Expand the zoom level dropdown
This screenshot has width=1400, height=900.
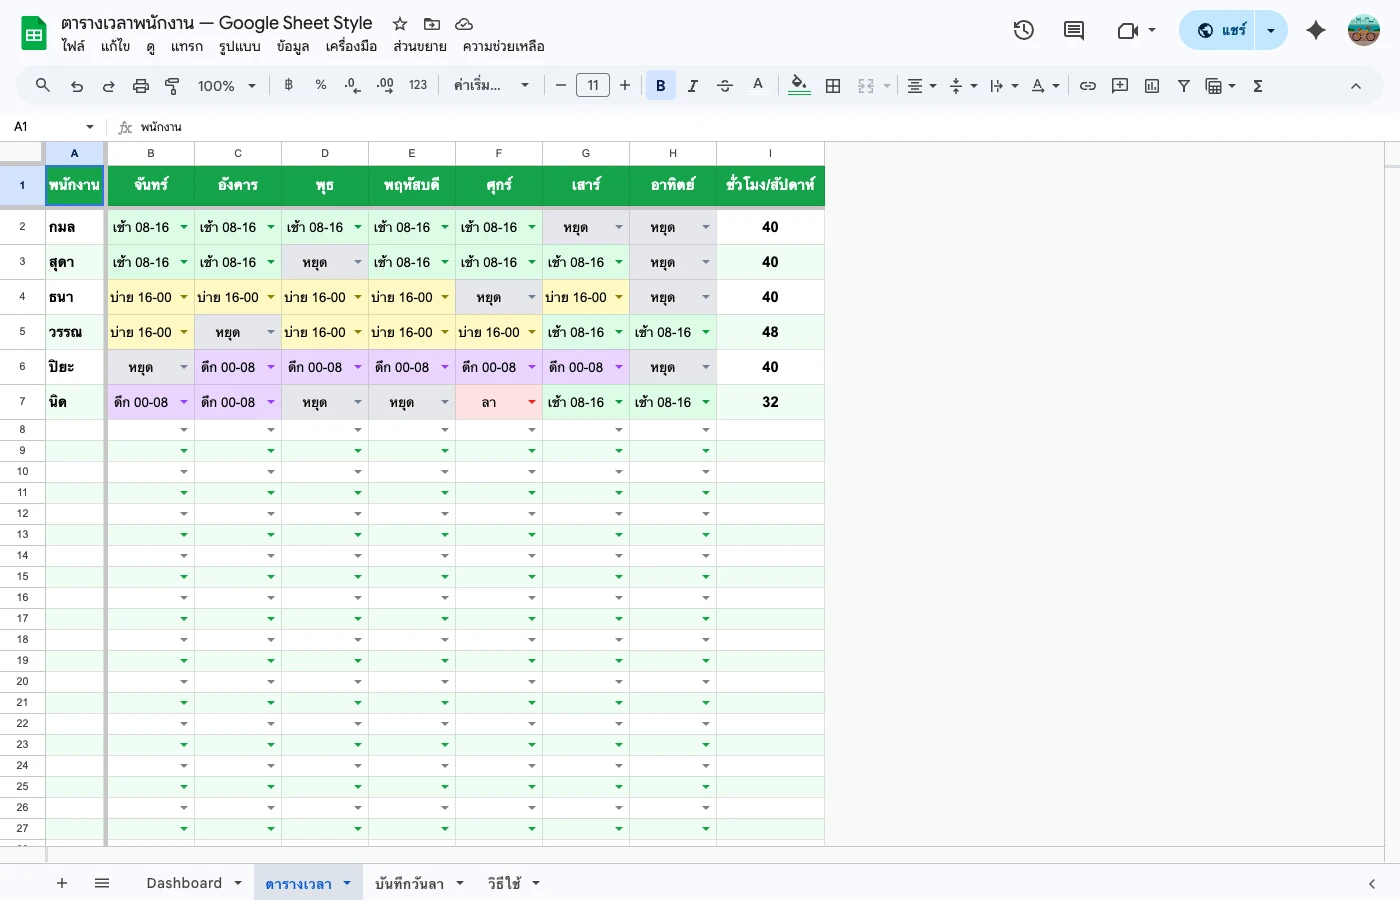pyautogui.click(x=252, y=85)
